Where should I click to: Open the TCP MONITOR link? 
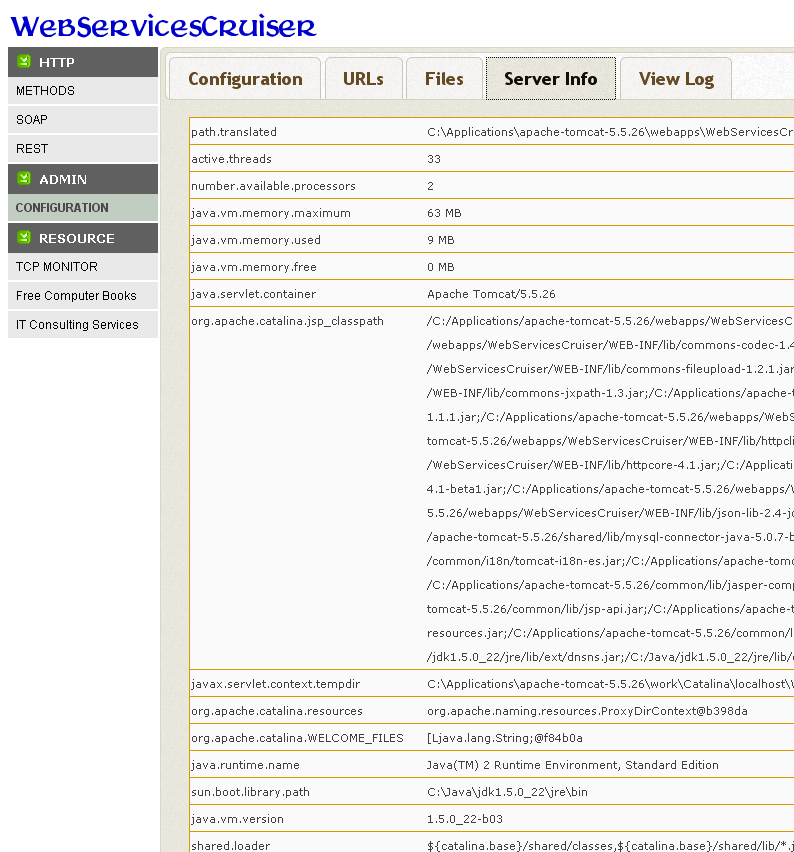pyautogui.click(x=83, y=267)
